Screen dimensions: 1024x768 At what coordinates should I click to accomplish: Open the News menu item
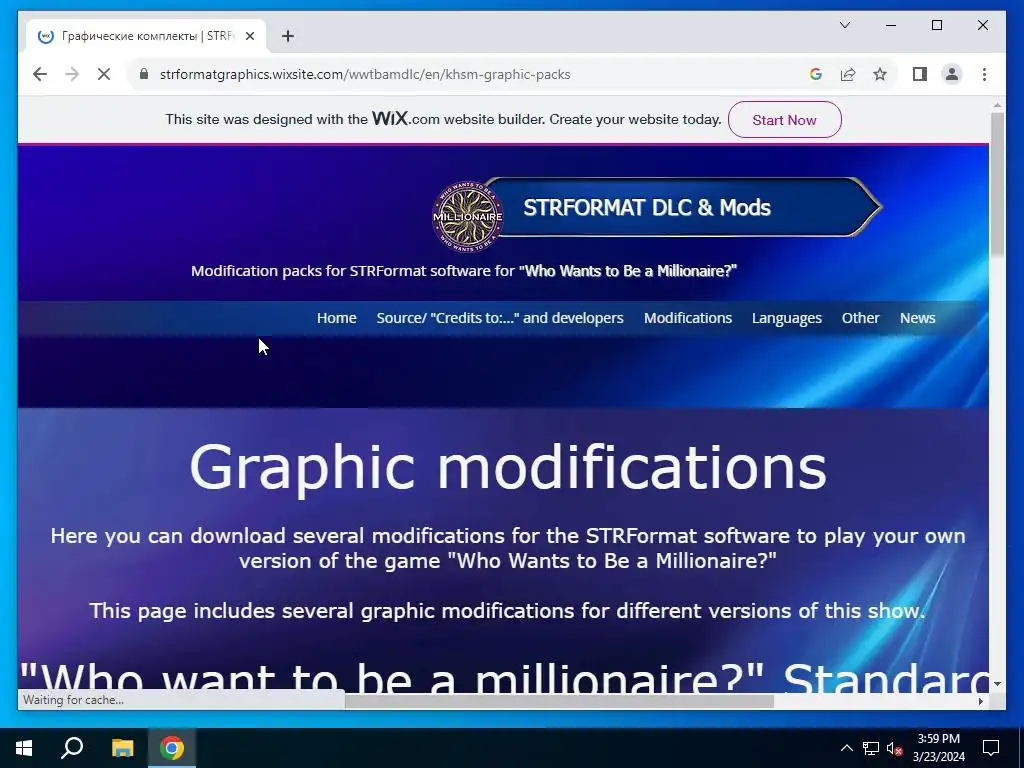918,318
